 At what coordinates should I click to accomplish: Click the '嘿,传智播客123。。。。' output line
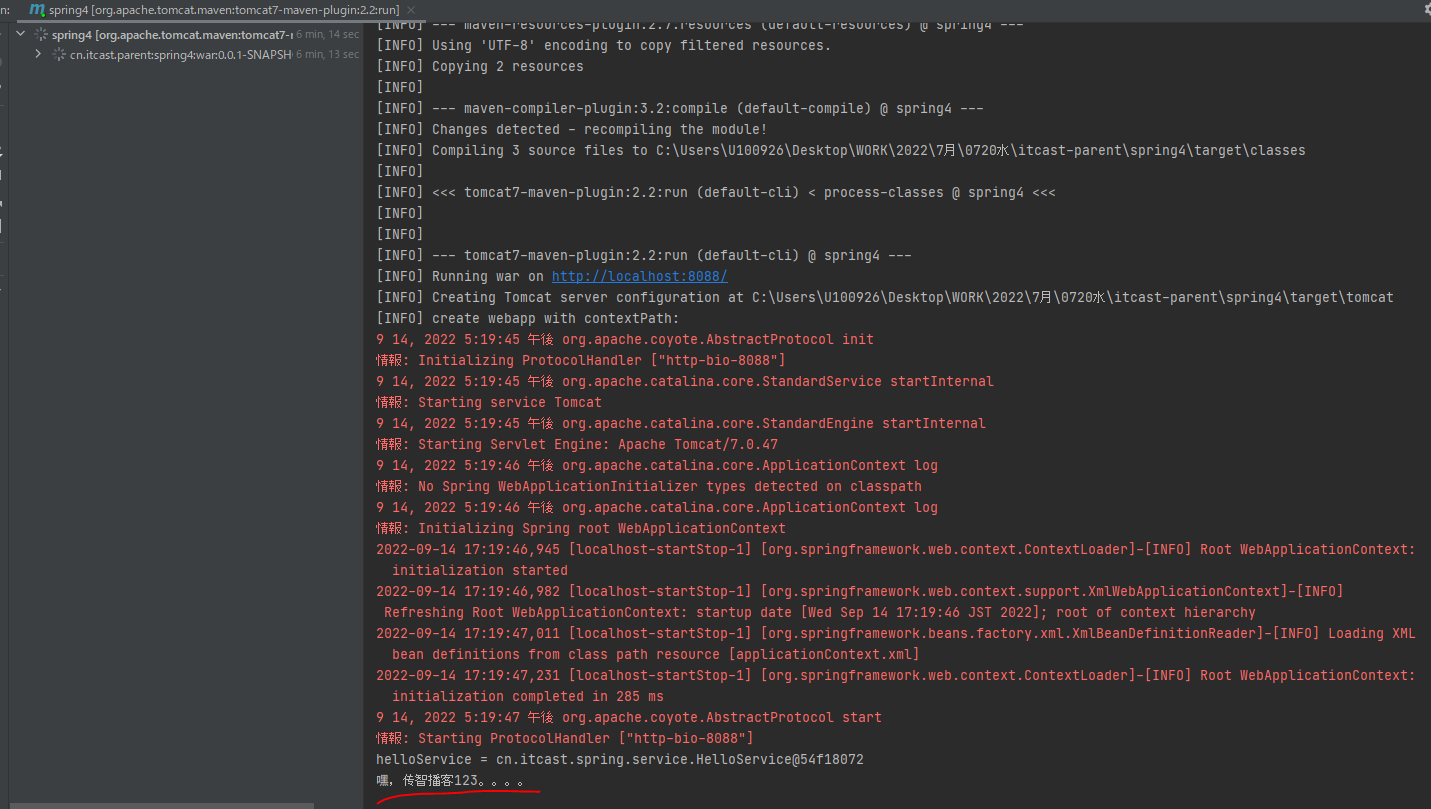[x=450, y=780]
